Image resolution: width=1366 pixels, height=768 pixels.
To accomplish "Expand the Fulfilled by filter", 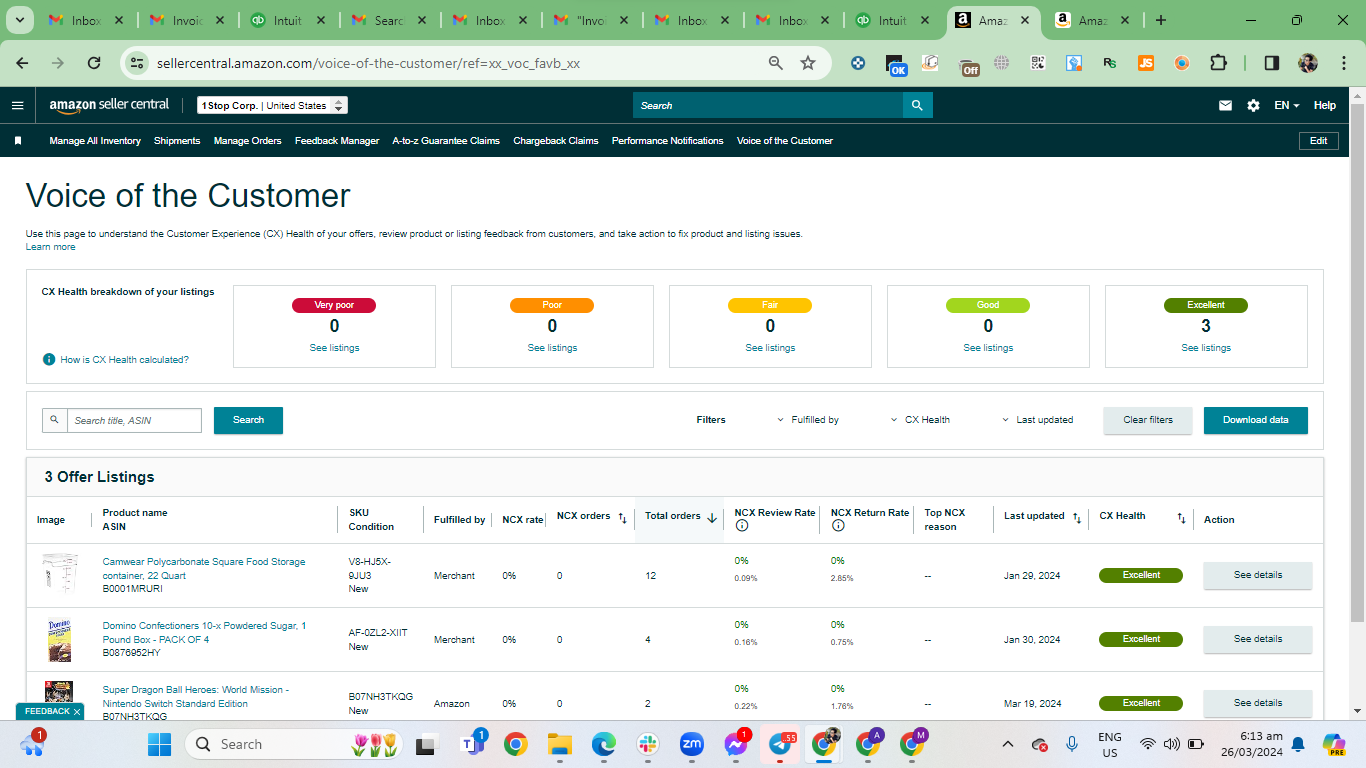I will pyautogui.click(x=808, y=420).
